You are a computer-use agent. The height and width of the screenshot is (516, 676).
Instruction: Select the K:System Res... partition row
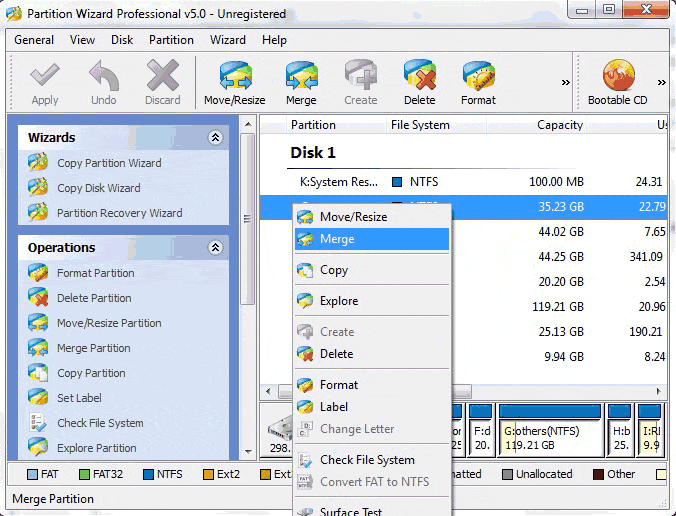coord(463,182)
